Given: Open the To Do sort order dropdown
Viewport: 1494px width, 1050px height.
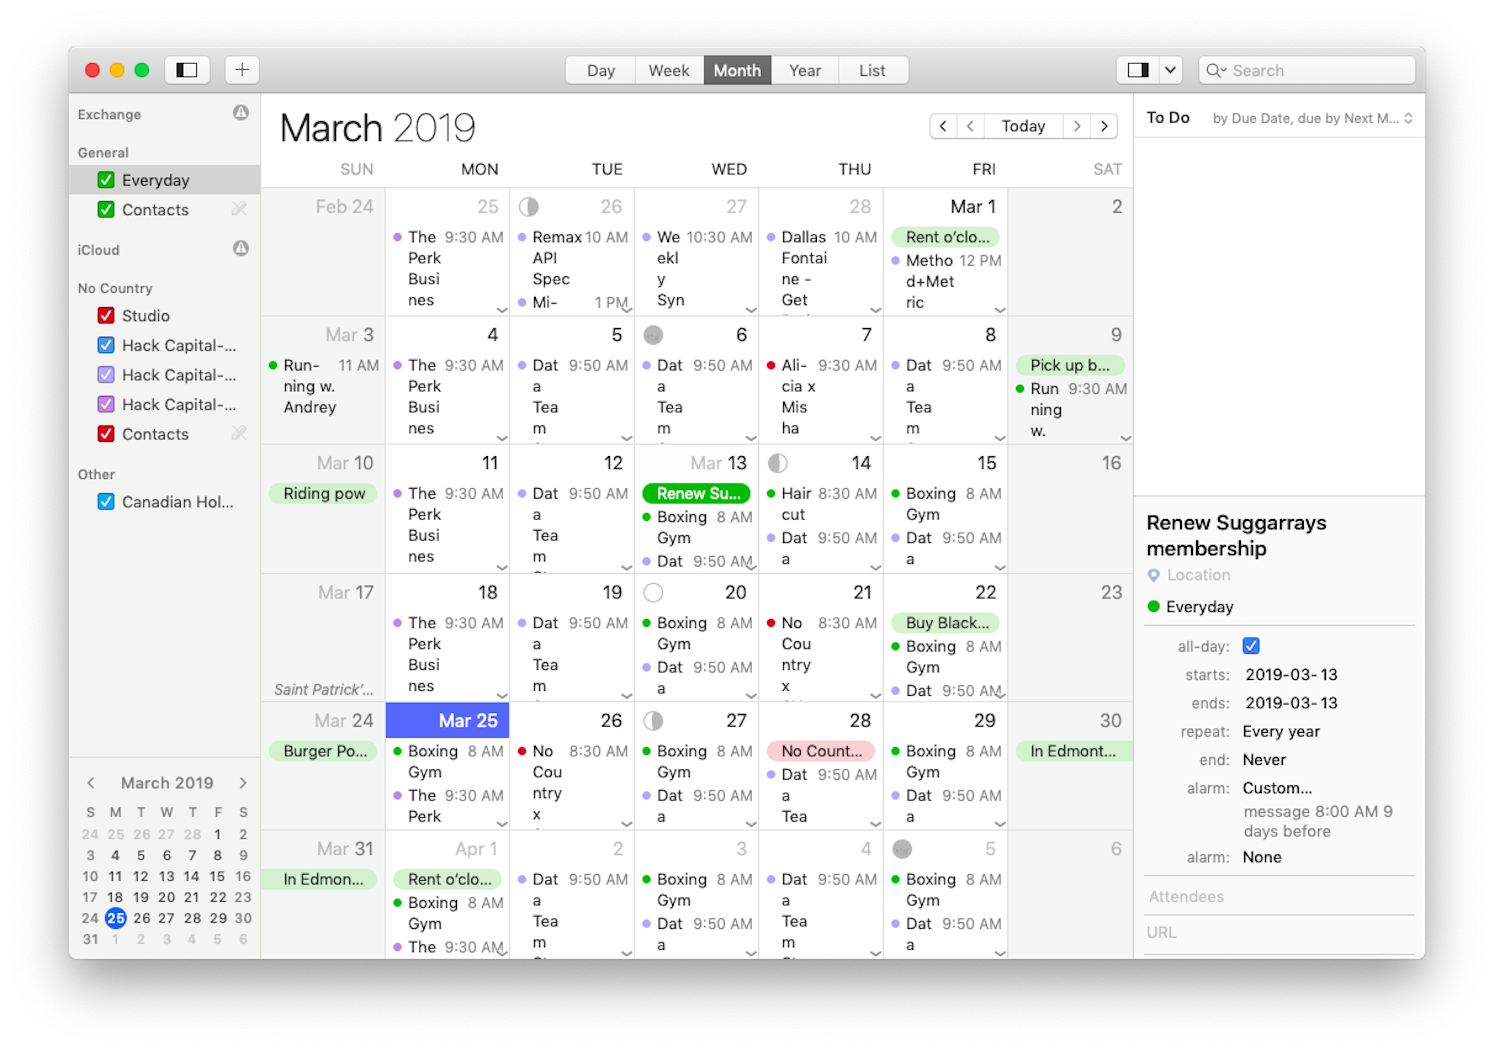Looking at the screenshot, I should pyautogui.click(x=1312, y=118).
